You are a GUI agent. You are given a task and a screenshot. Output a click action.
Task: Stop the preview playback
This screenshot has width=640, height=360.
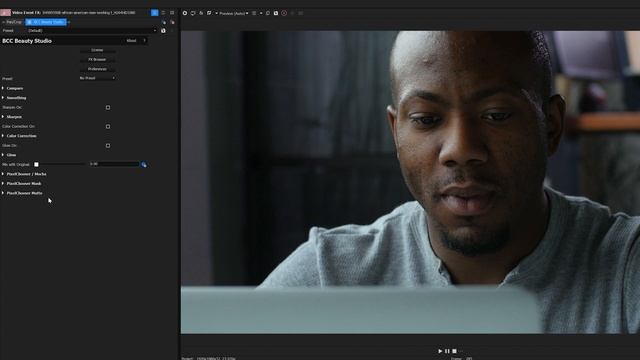click(x=454, y=351)
